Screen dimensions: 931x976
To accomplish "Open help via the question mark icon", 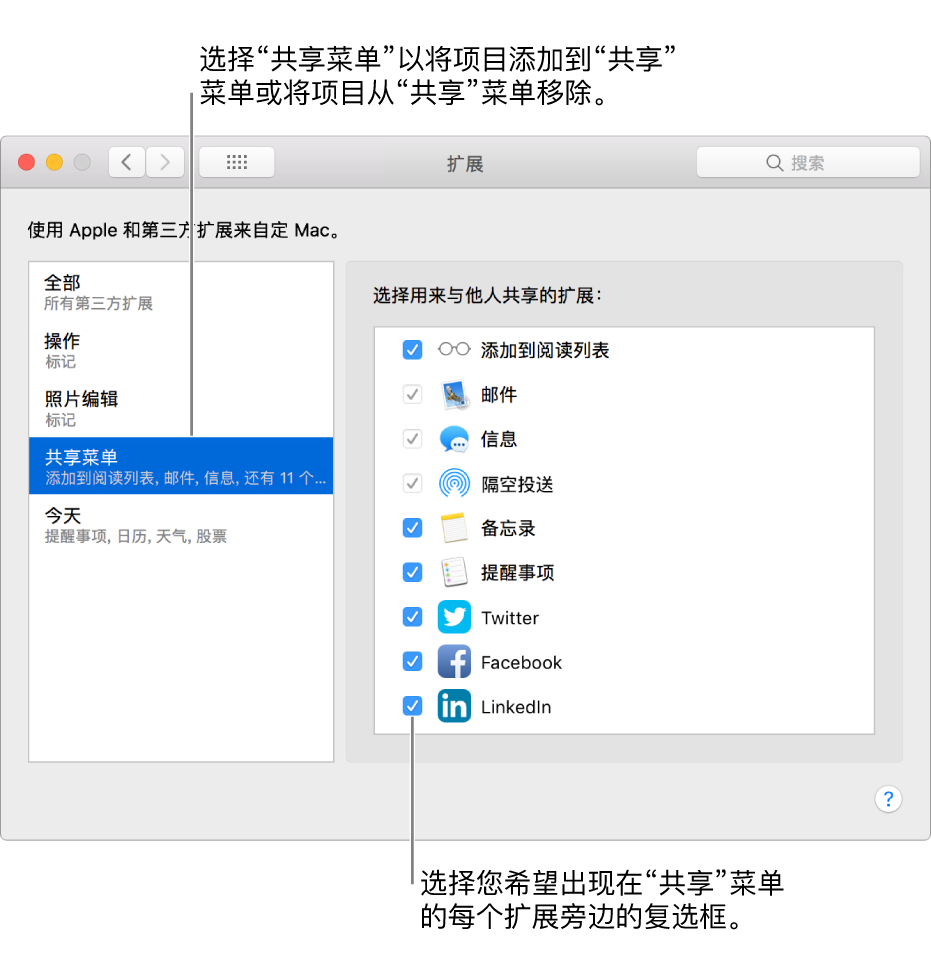I will pyautogui.click(x=888, y=799).
